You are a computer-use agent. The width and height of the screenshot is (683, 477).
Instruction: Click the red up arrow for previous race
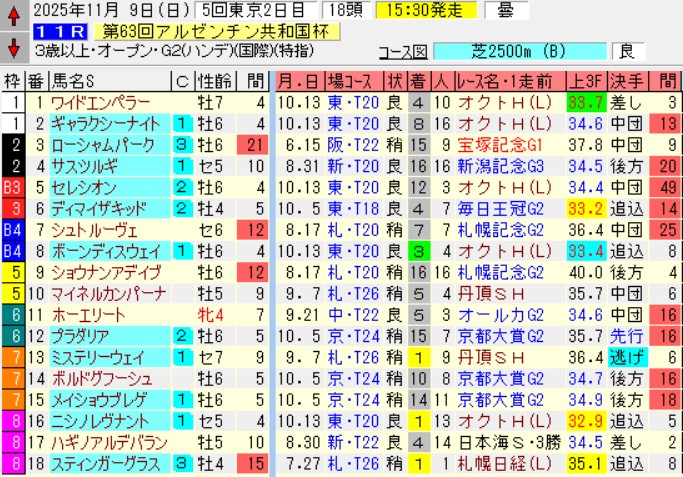click(12, 14)
